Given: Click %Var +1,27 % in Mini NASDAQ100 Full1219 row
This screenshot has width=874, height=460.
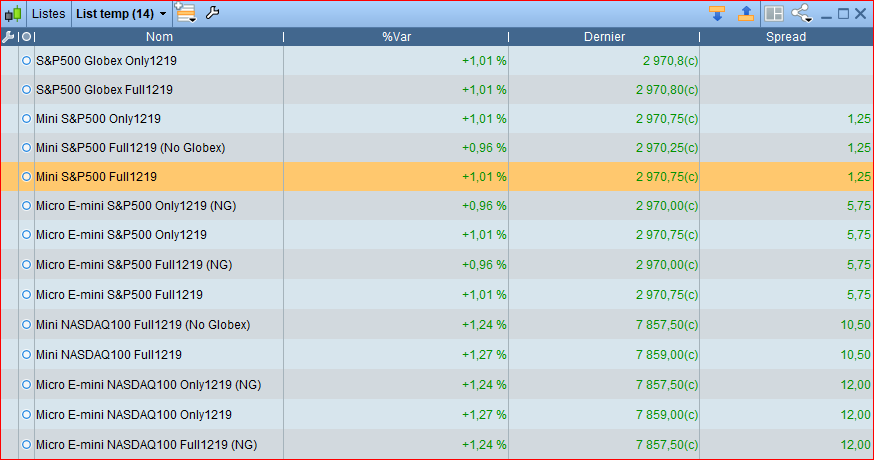Looking at the screenshot, I should pyautogui.click(x=484, y=355).
